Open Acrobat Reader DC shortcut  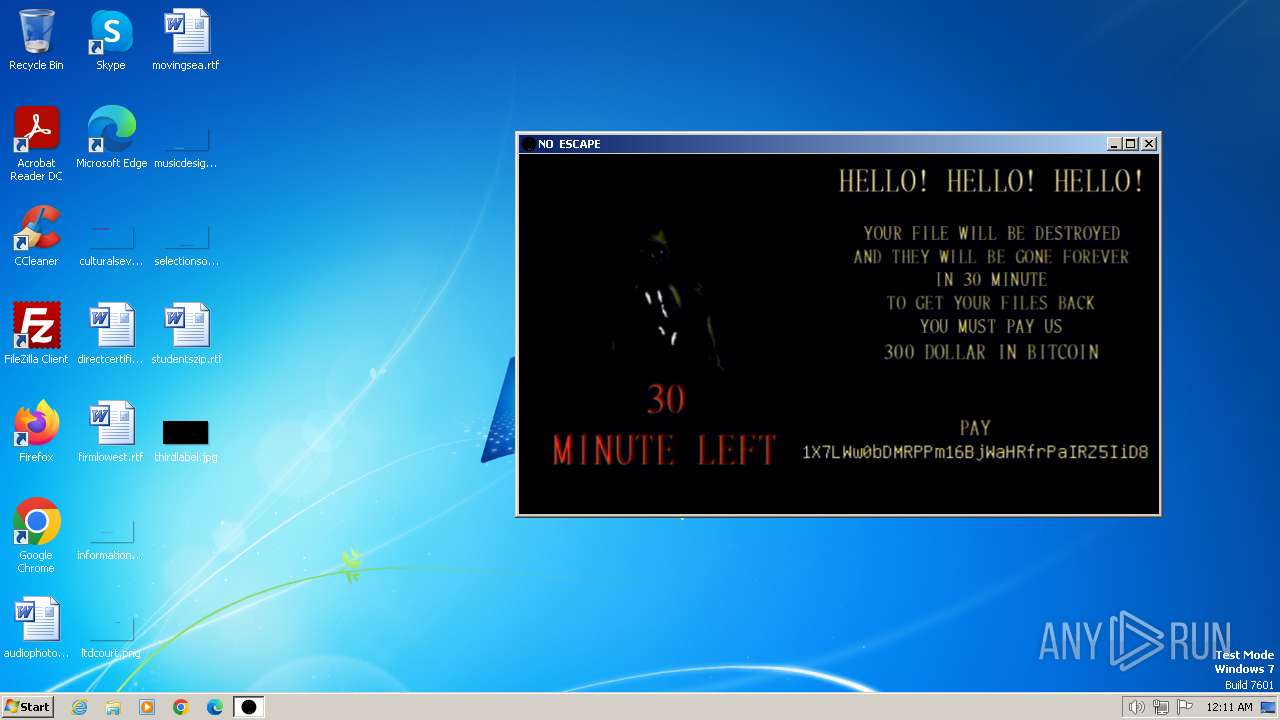tap(36, 144)
